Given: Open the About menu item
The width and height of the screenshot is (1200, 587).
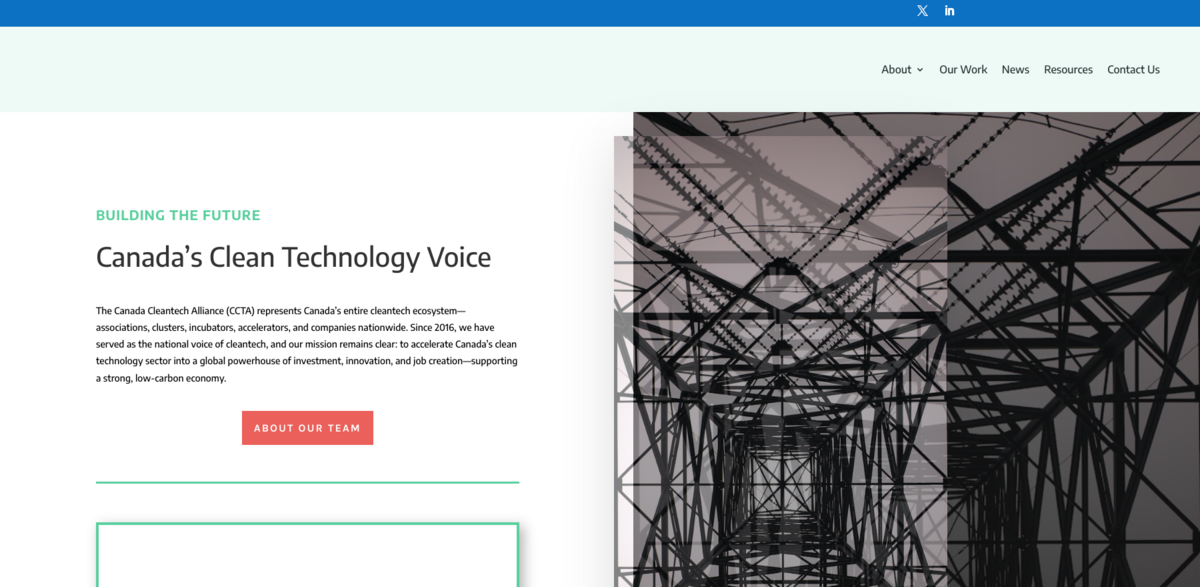Looking at the screenshot, I should (896, 70).
